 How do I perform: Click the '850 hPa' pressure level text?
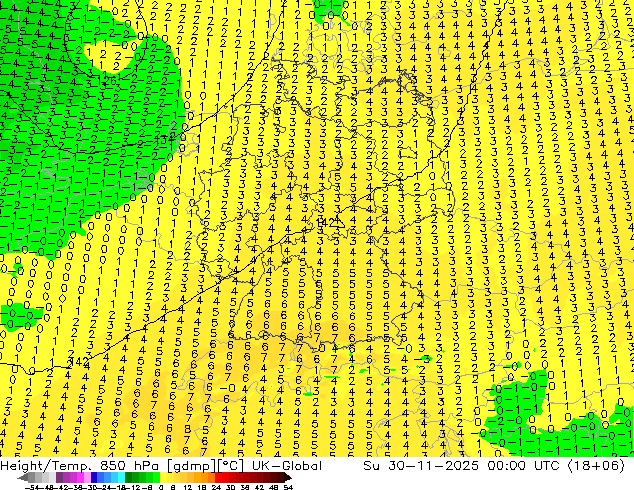coord(129,466)
